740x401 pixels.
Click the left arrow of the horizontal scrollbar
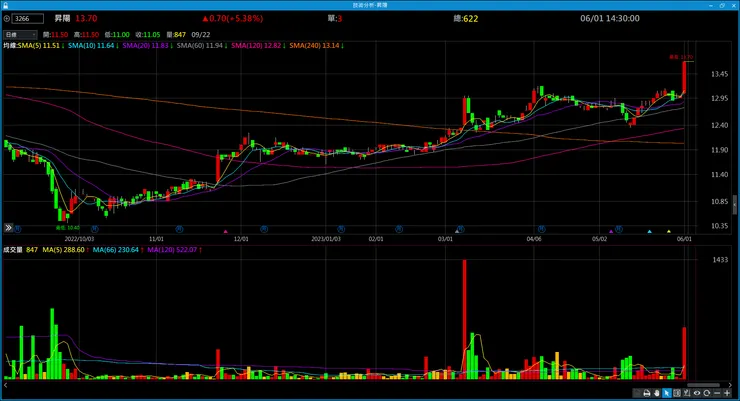6,385
